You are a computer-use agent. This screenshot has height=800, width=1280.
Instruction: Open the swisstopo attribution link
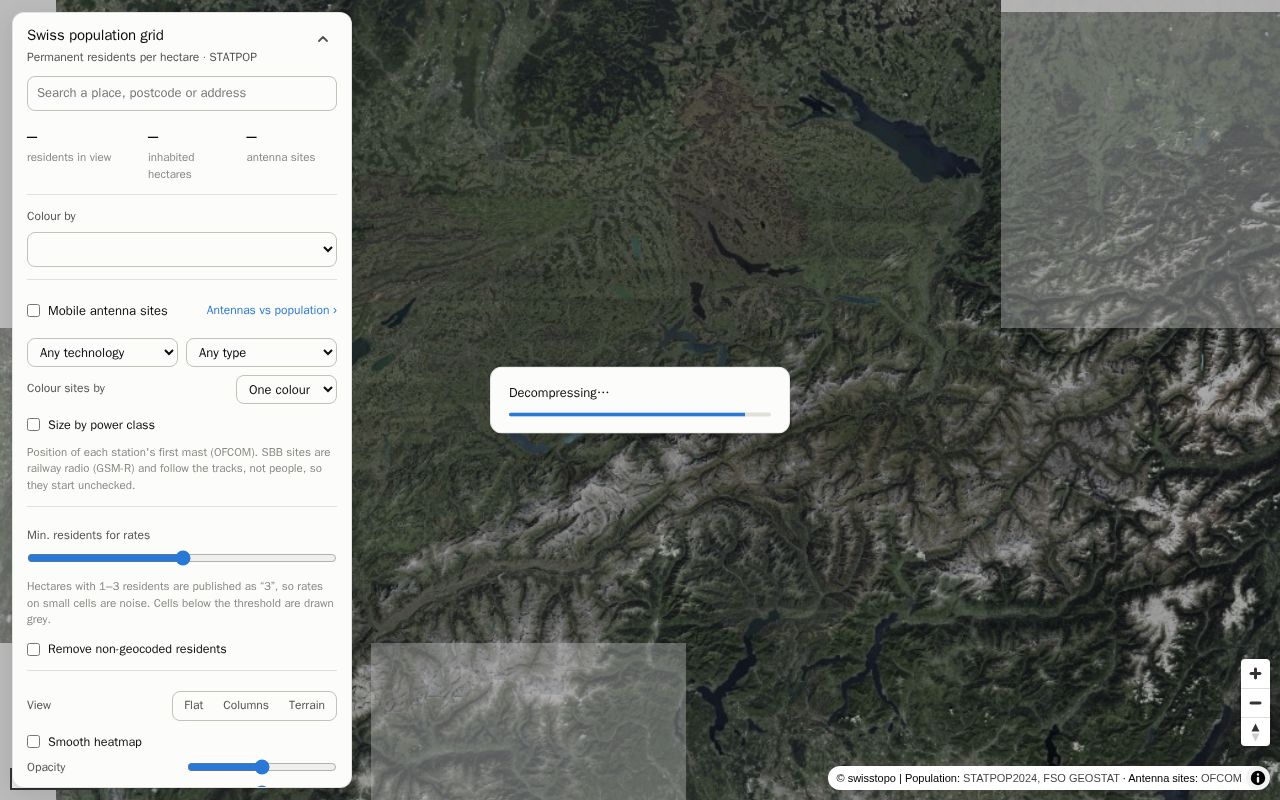pos(866,778)
